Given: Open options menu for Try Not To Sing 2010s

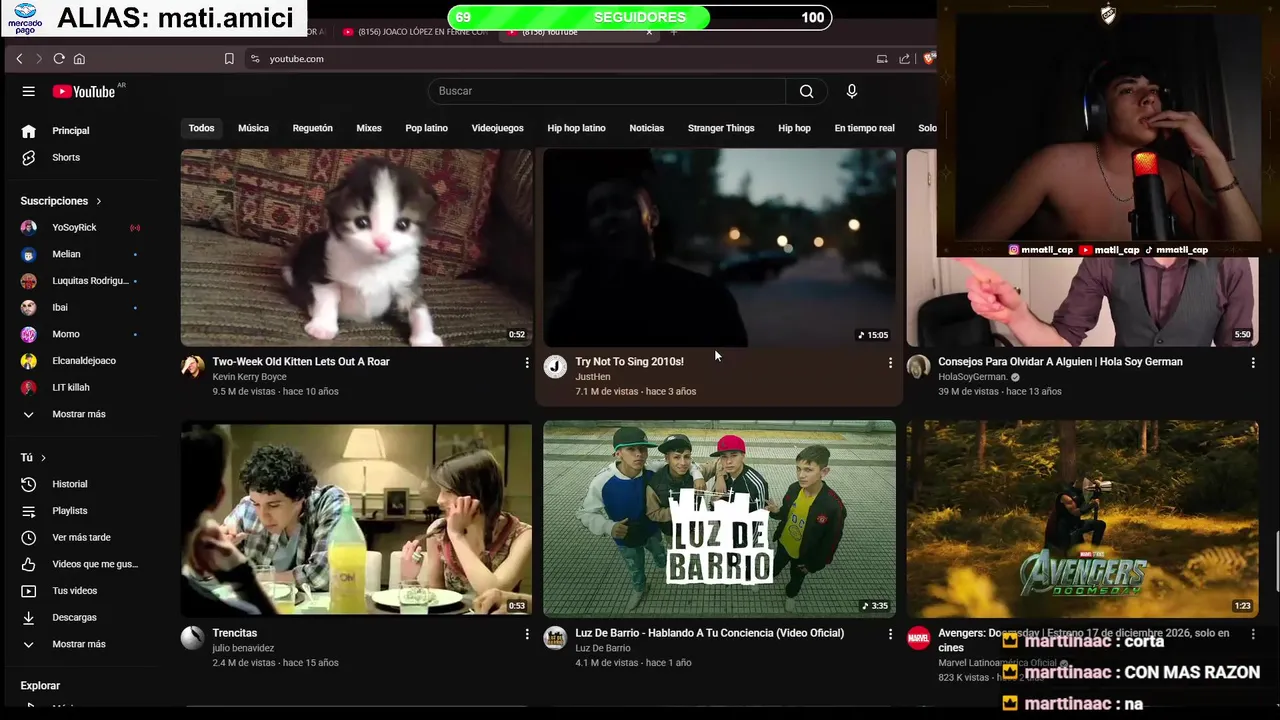Looking at the screenshot, I should (890, 363).
